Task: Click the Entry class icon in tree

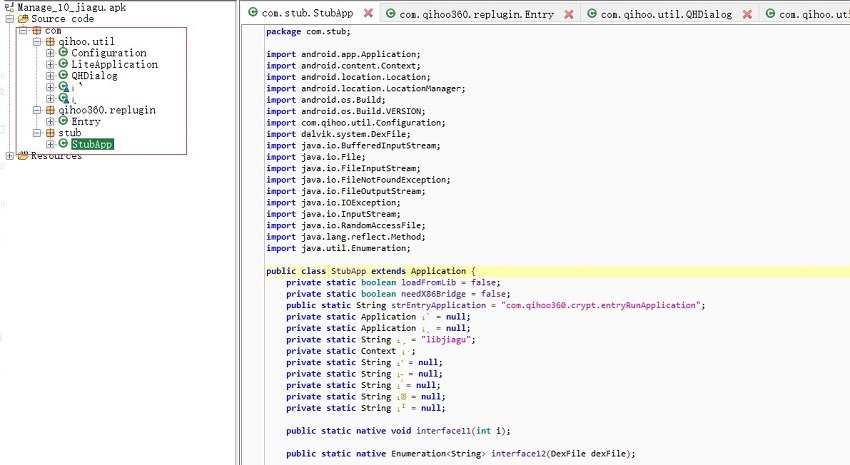Action: 63,121
